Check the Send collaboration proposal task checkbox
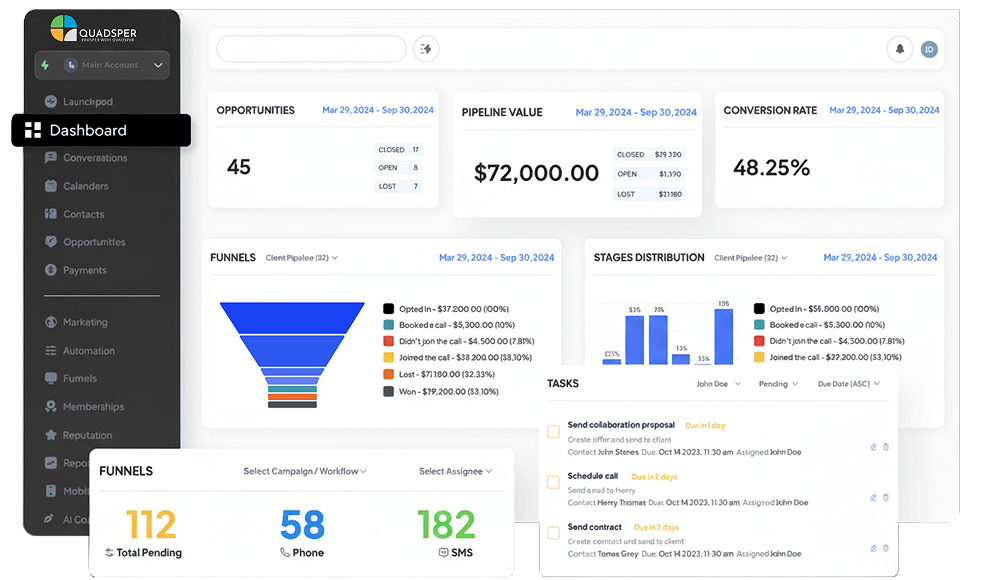The width and height of the screenshot is (987, 580). pos(553,432)
